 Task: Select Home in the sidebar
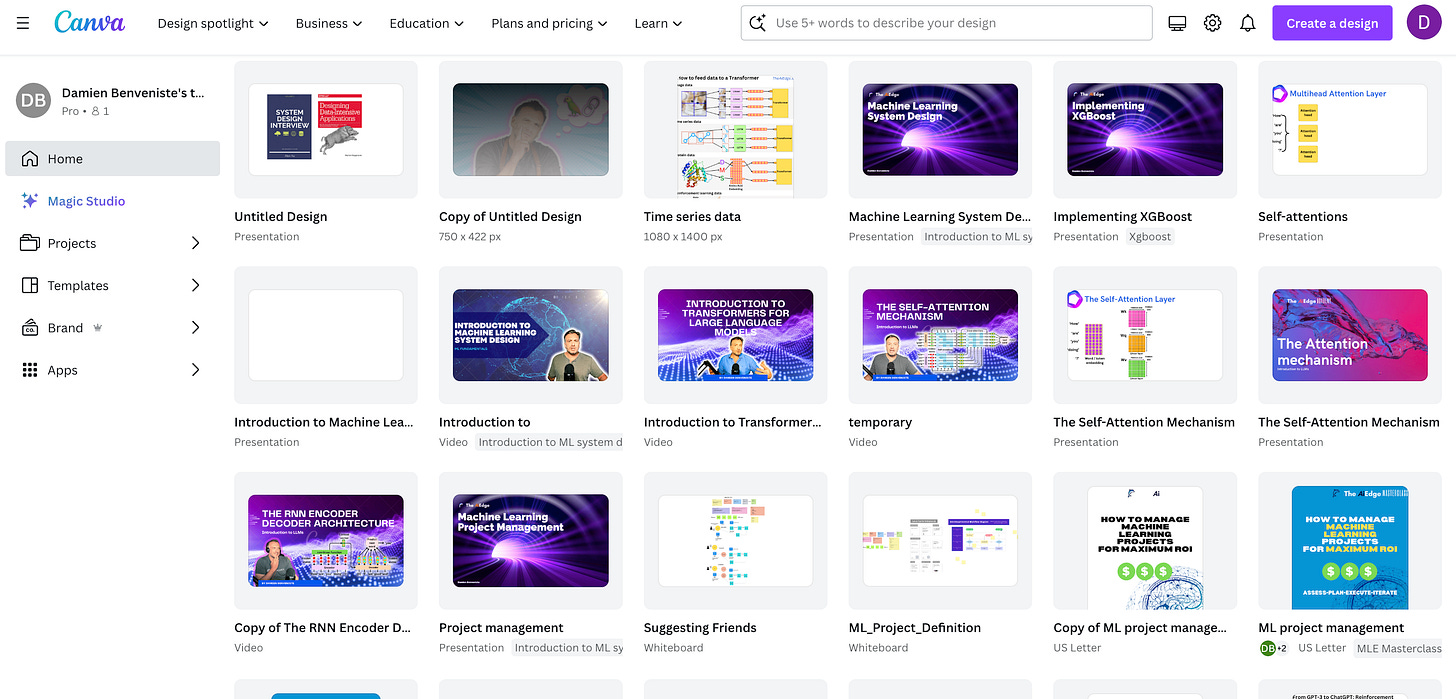pos(112,158)
